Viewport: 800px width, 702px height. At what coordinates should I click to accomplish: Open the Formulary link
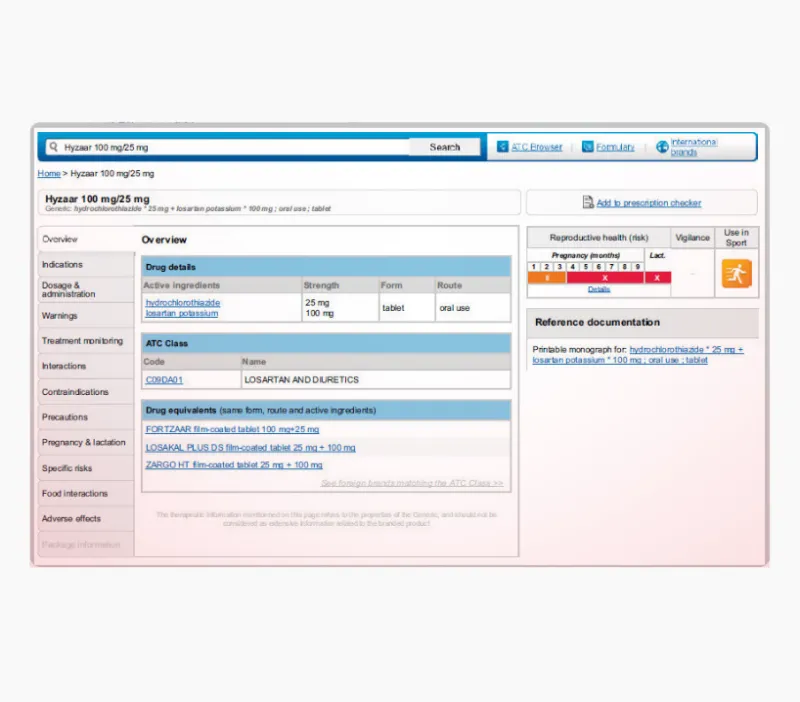615,147
